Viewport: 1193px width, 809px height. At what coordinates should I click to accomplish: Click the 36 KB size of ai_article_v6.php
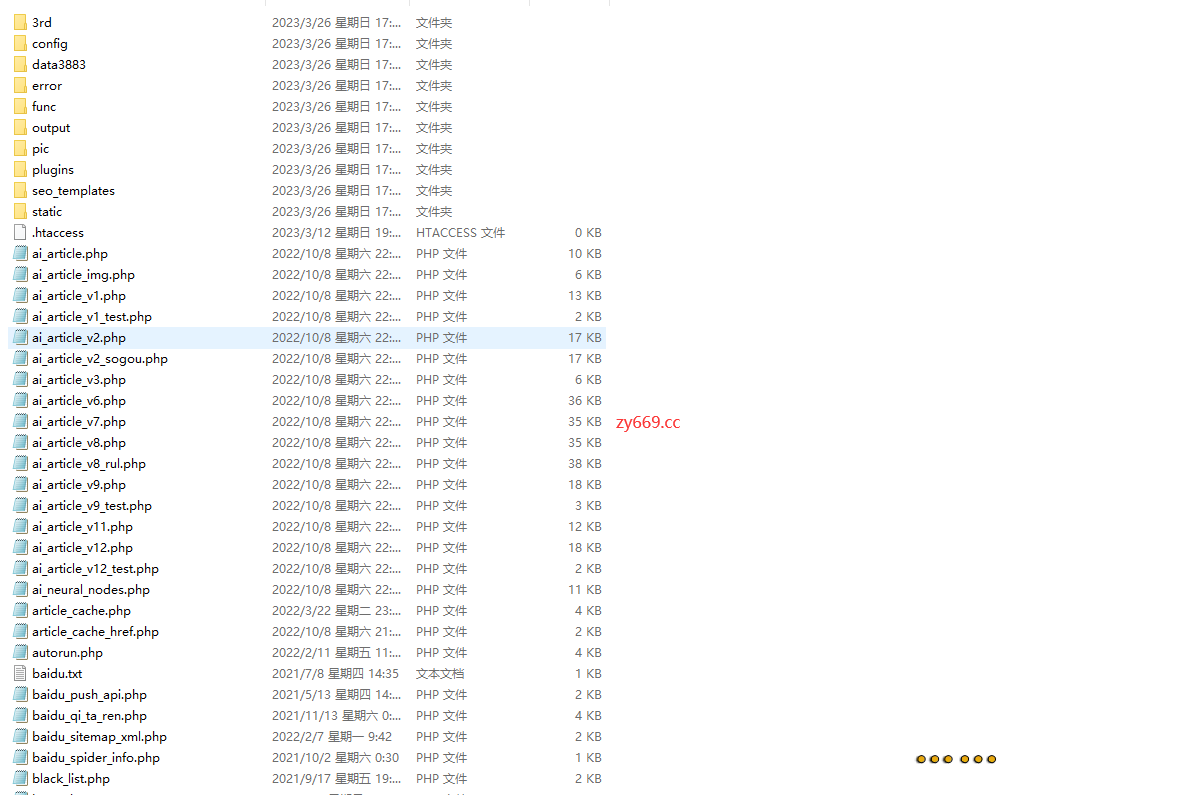pos(584,401)
